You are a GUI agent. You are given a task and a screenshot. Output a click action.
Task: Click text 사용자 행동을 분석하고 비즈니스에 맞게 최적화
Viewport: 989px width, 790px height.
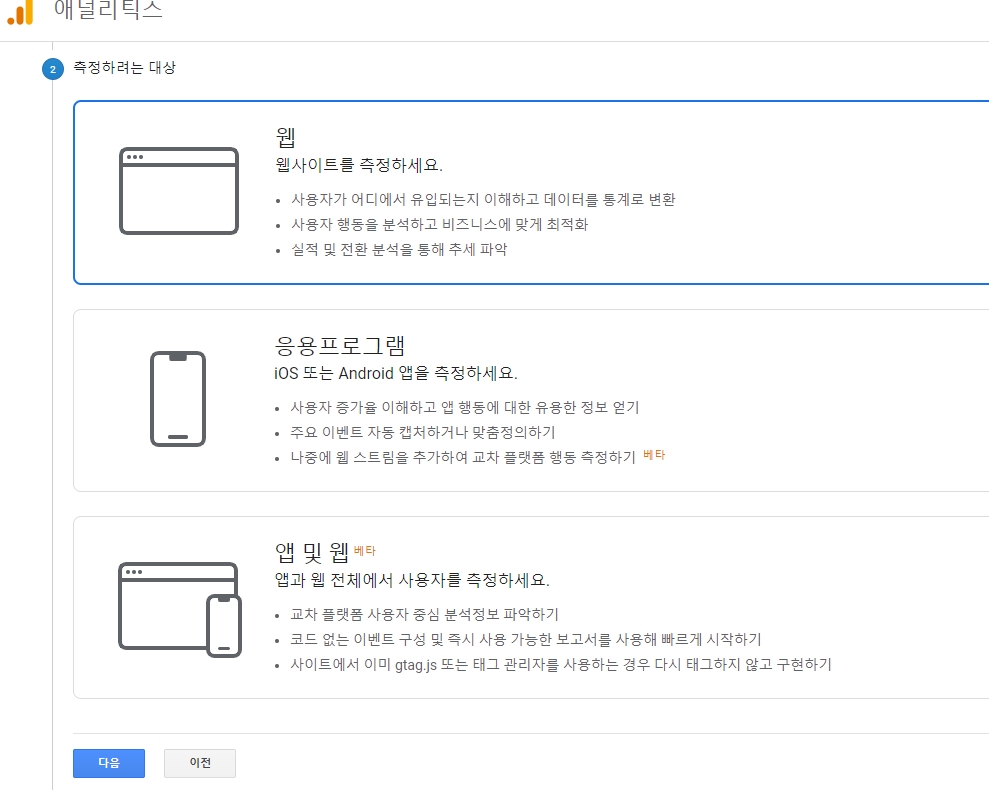pyautogui.click(x=440, y=224)
